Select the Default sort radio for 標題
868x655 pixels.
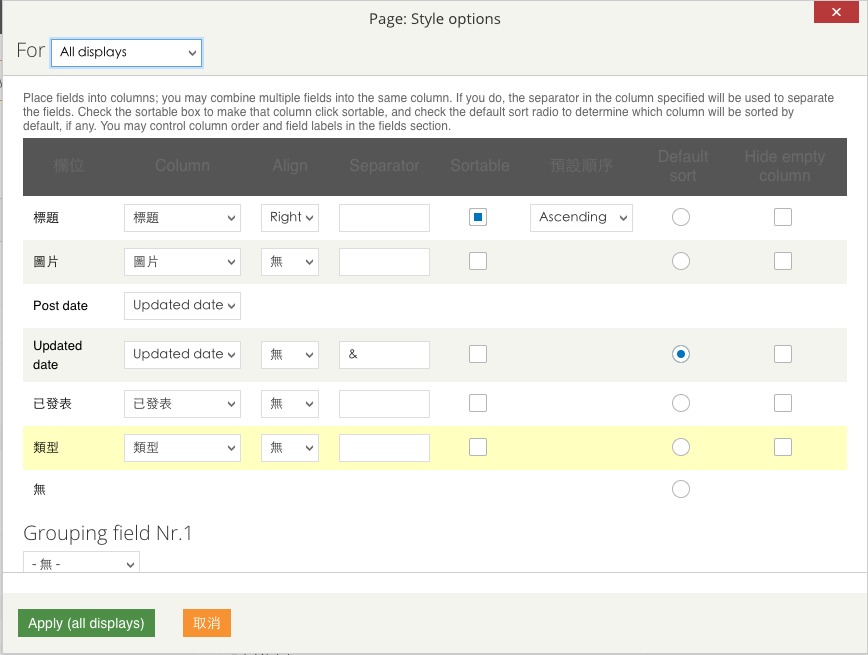681,217
